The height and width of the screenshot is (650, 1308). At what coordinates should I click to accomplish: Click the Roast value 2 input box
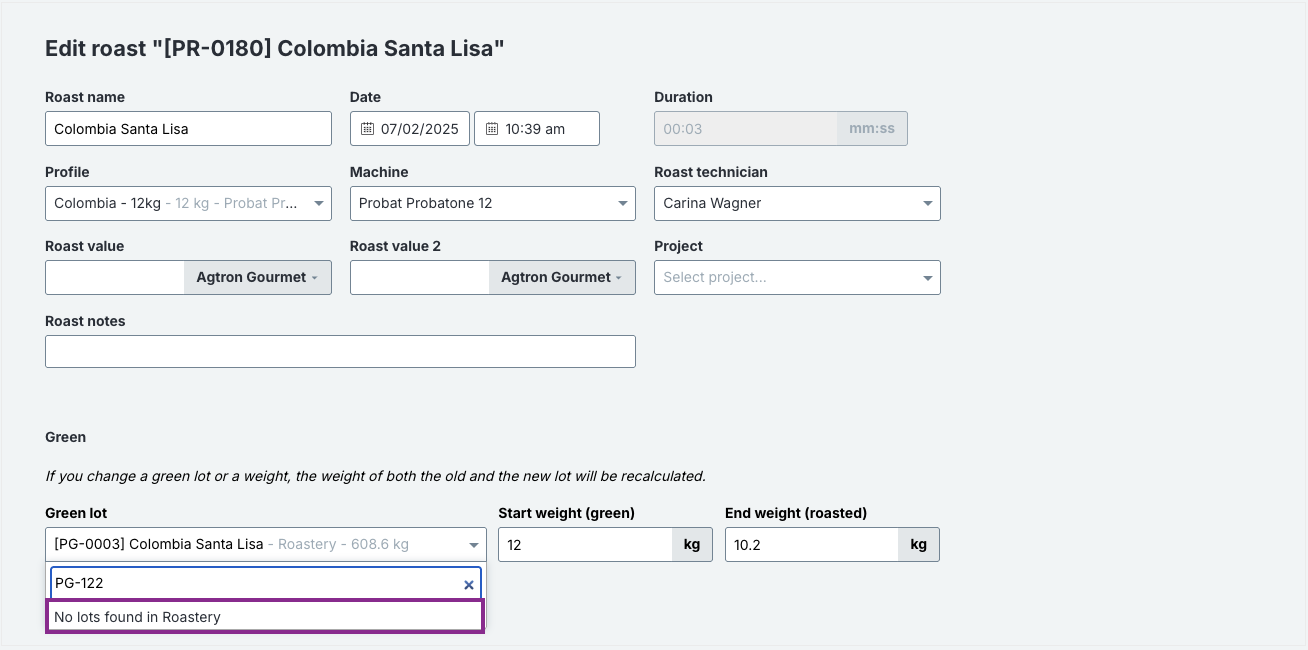pos(420,277)
